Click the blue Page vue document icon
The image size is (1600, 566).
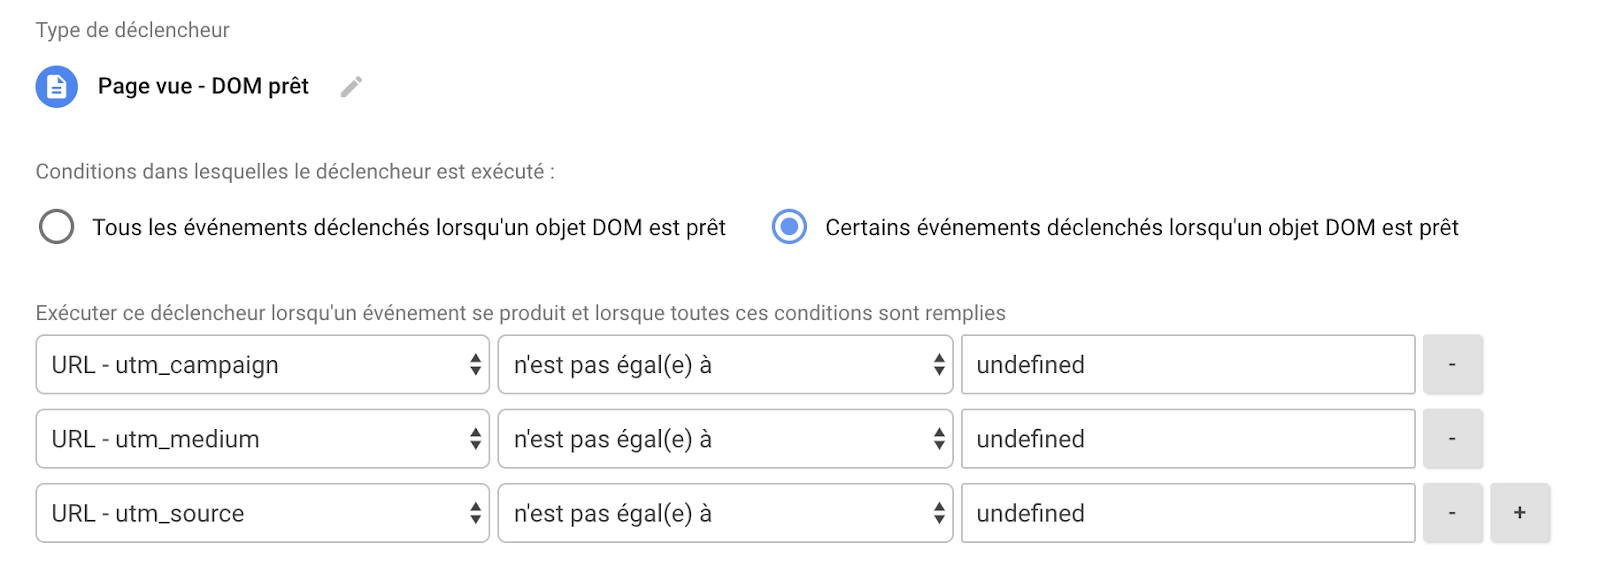pyautogui.click(x=57, y=87)
